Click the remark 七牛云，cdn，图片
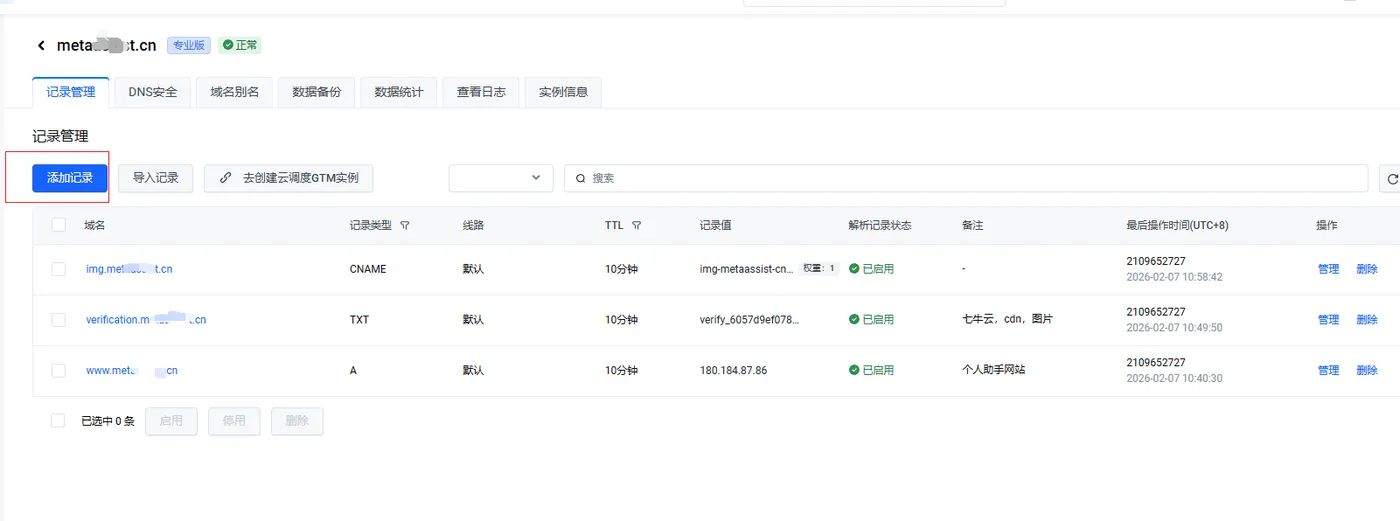1400x521 pixels. [1007, 320]
